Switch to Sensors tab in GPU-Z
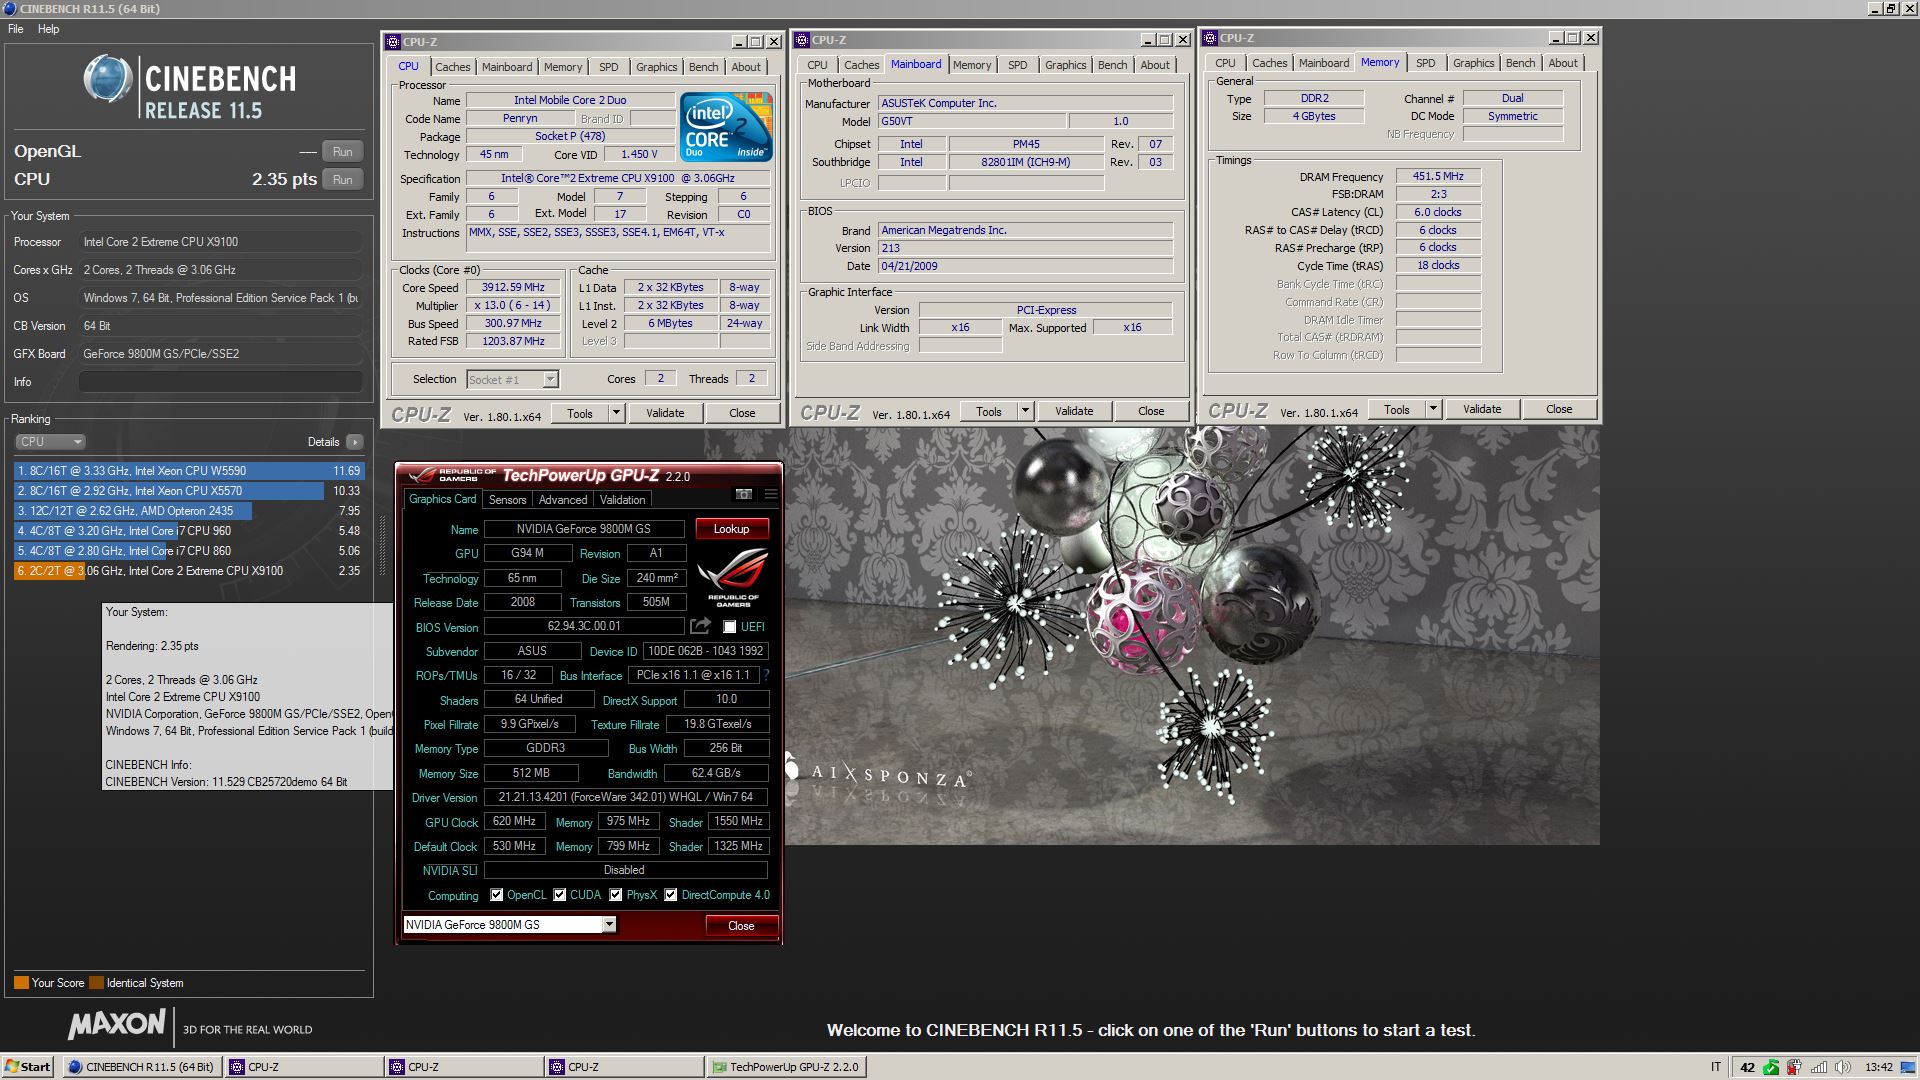Viewport: 1920px width, 1080px height. click(x=507, y=500)
